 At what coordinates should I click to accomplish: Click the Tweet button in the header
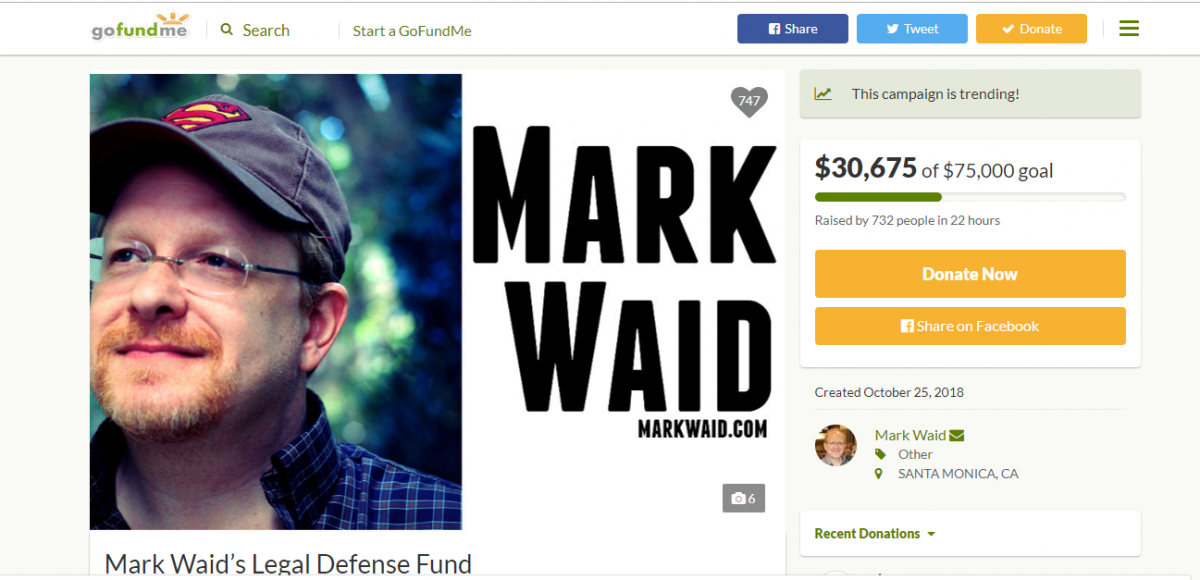[x=912, y=29]
